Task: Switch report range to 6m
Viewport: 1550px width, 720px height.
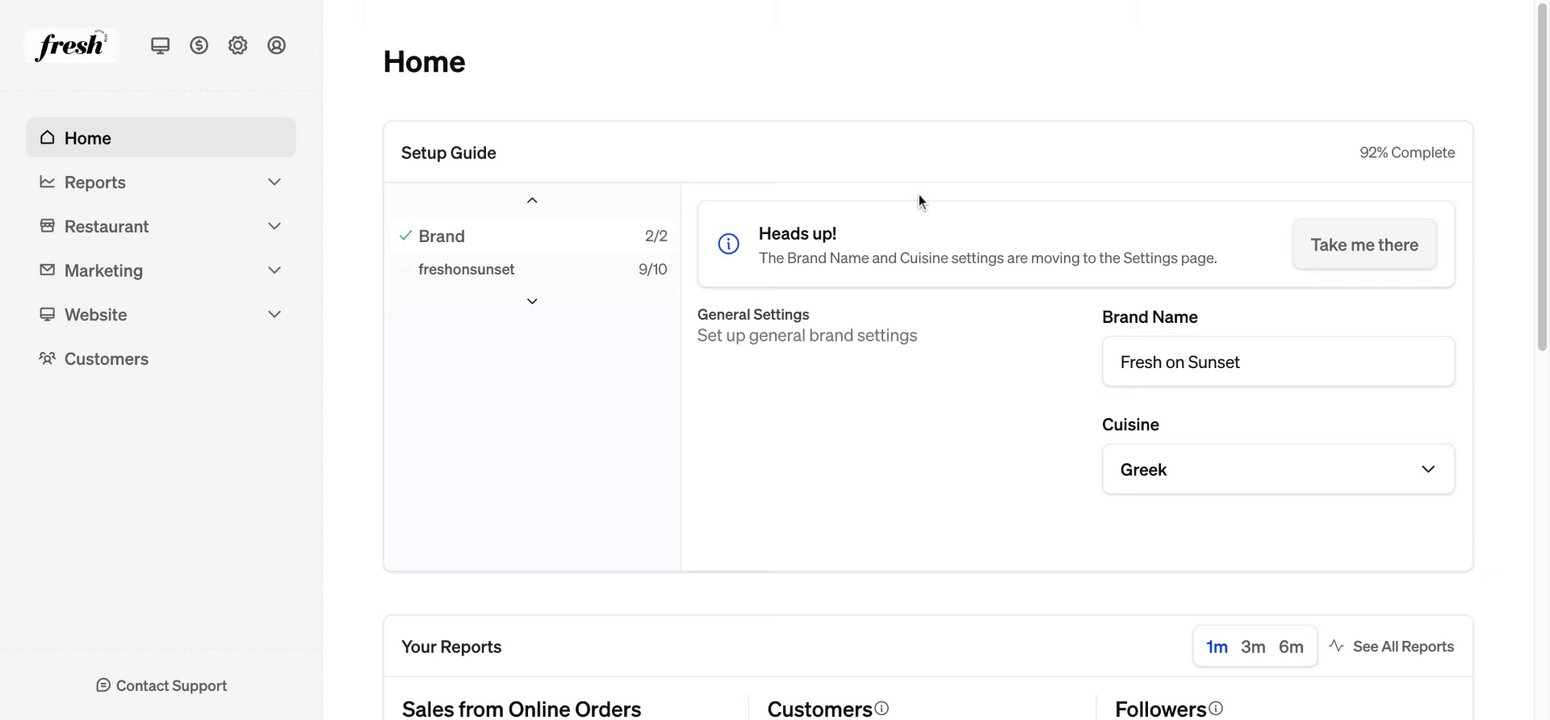Action: coord(1291,647)
